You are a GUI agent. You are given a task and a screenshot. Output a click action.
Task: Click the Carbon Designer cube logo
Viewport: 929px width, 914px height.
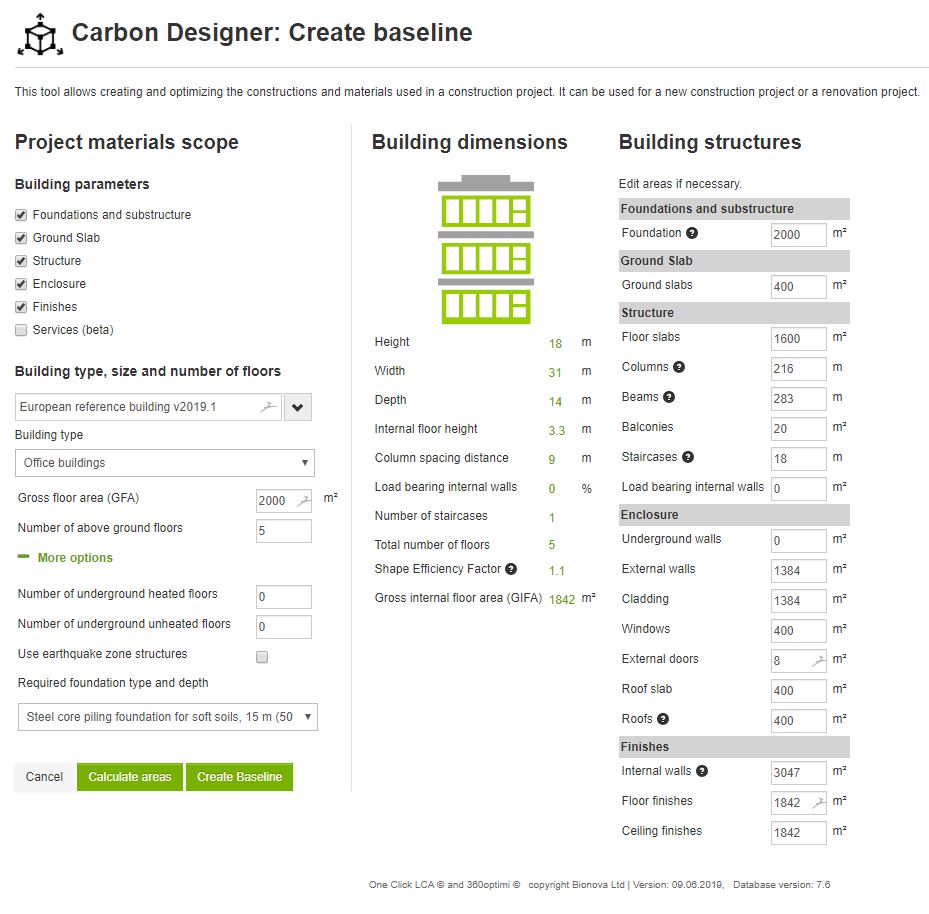pos(40,35)
